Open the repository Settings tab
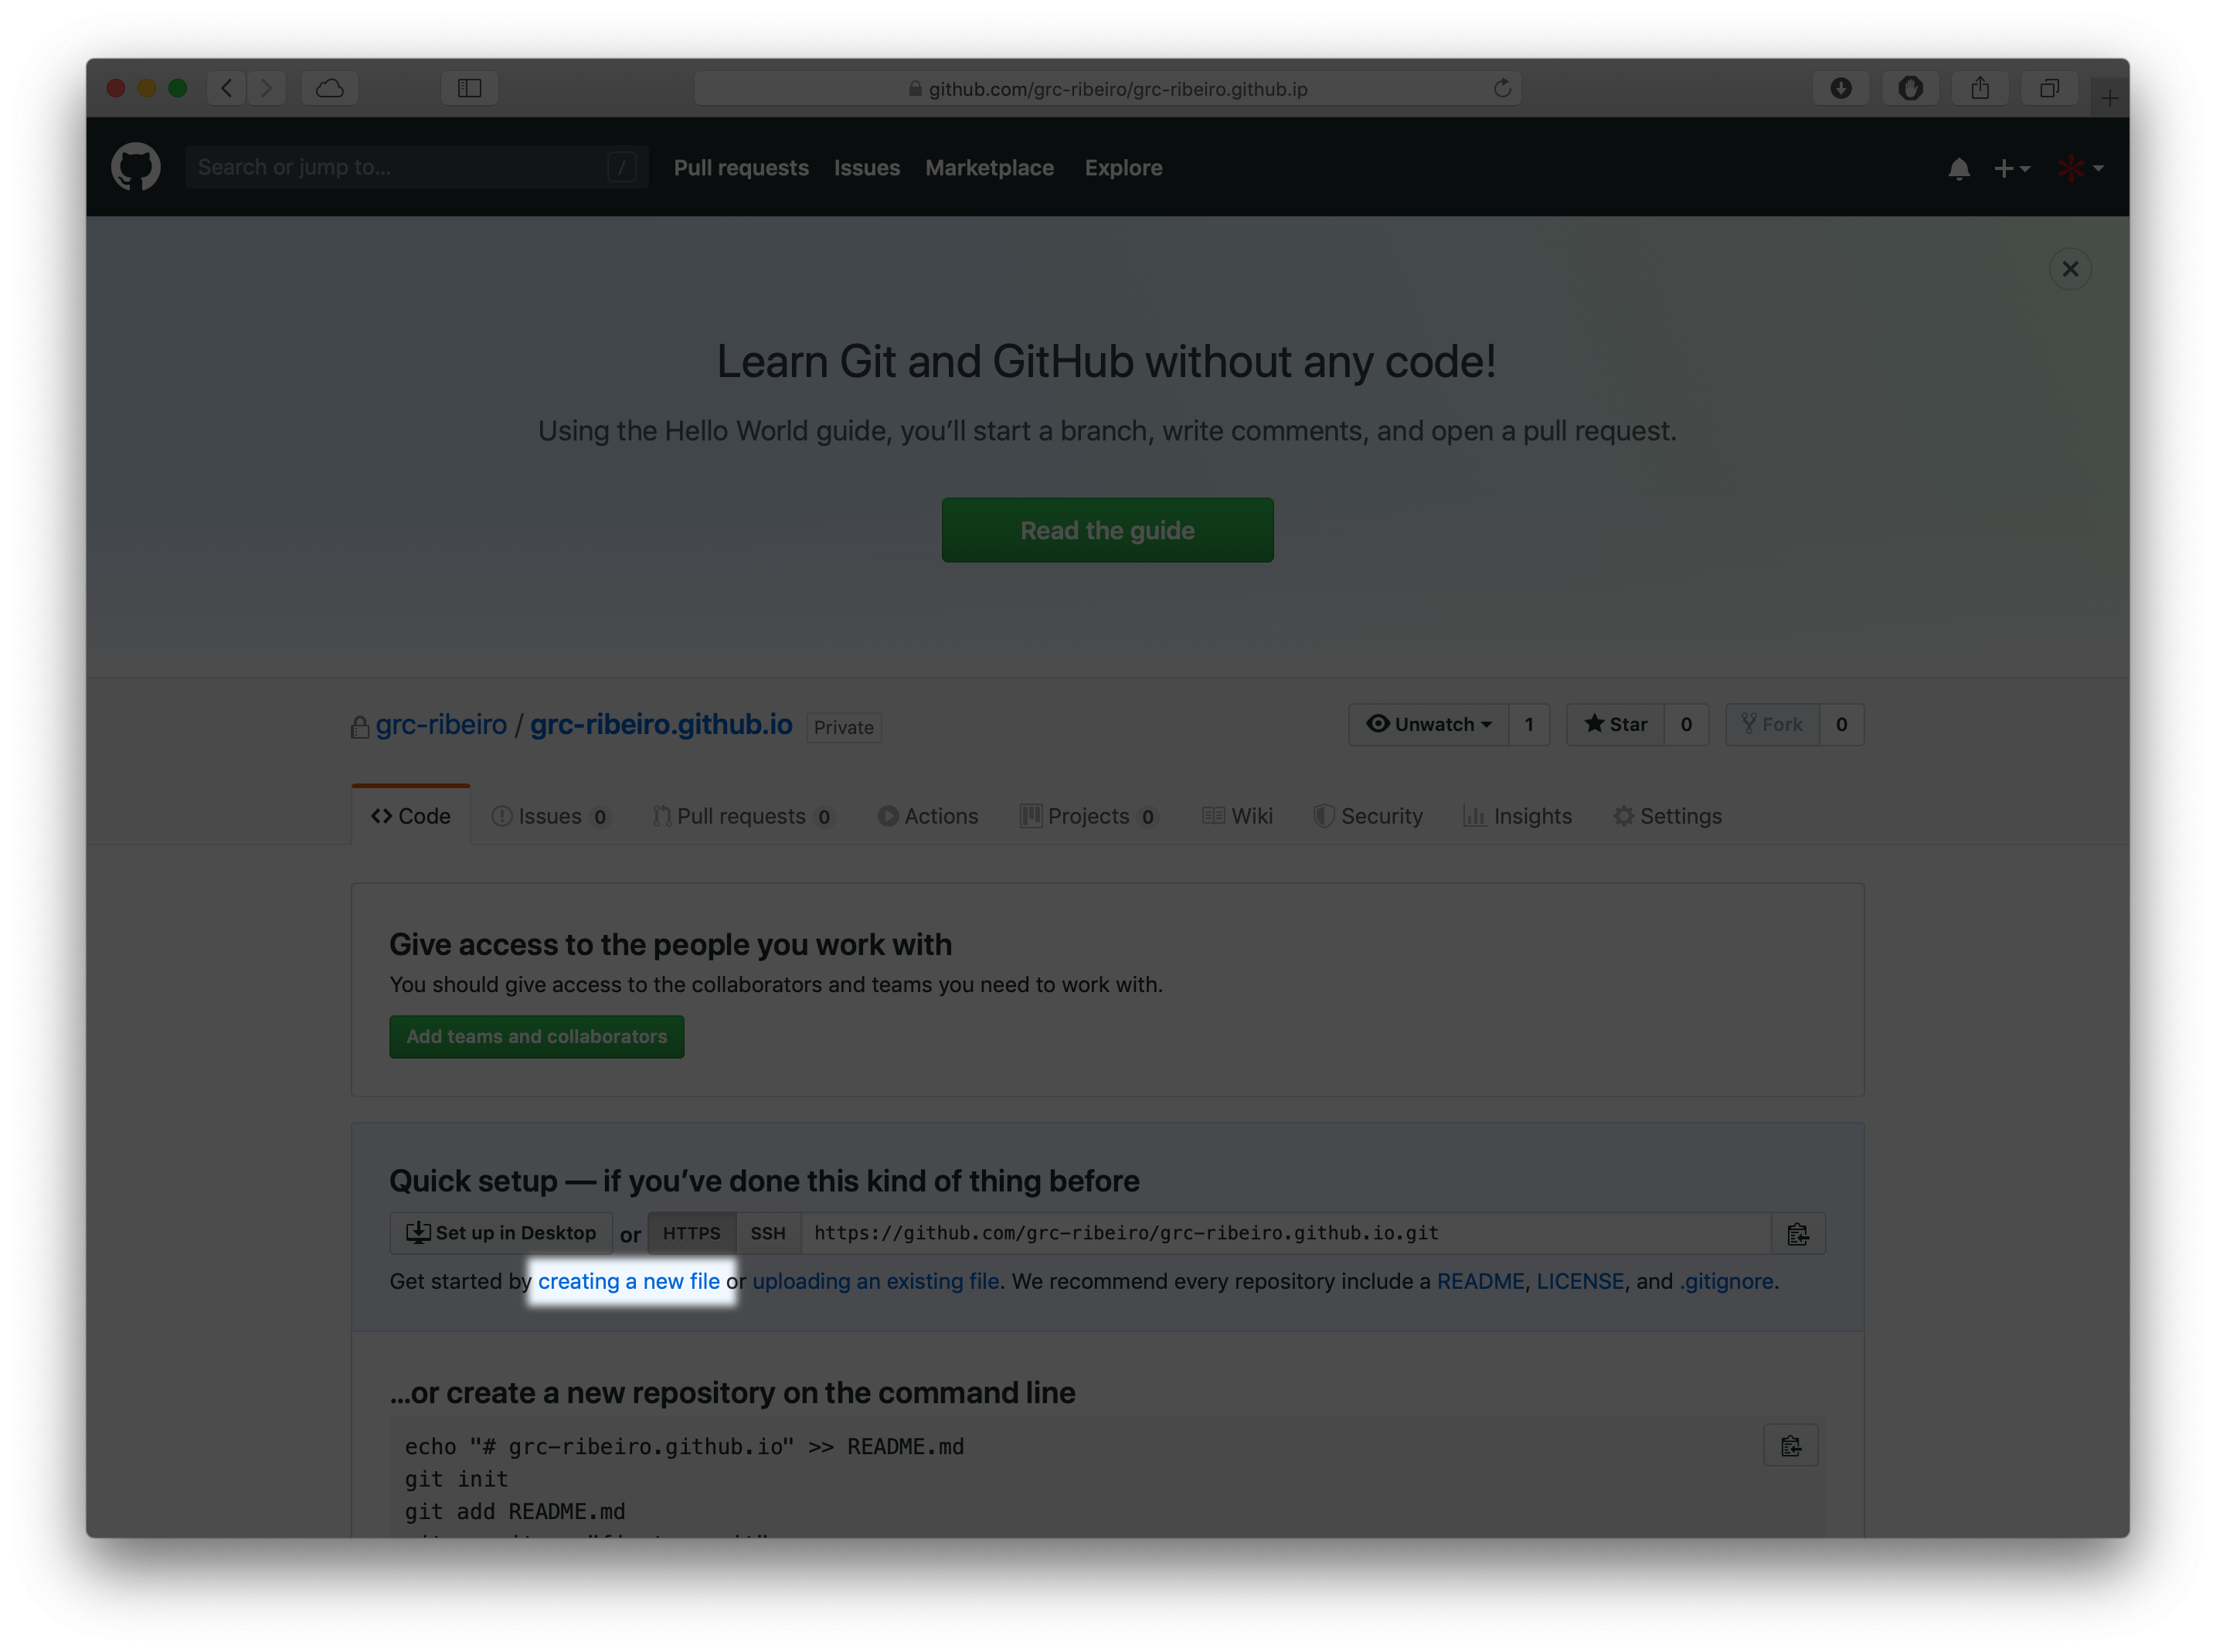Screen dimensions: 2216x1652 tap(1667, 816)
